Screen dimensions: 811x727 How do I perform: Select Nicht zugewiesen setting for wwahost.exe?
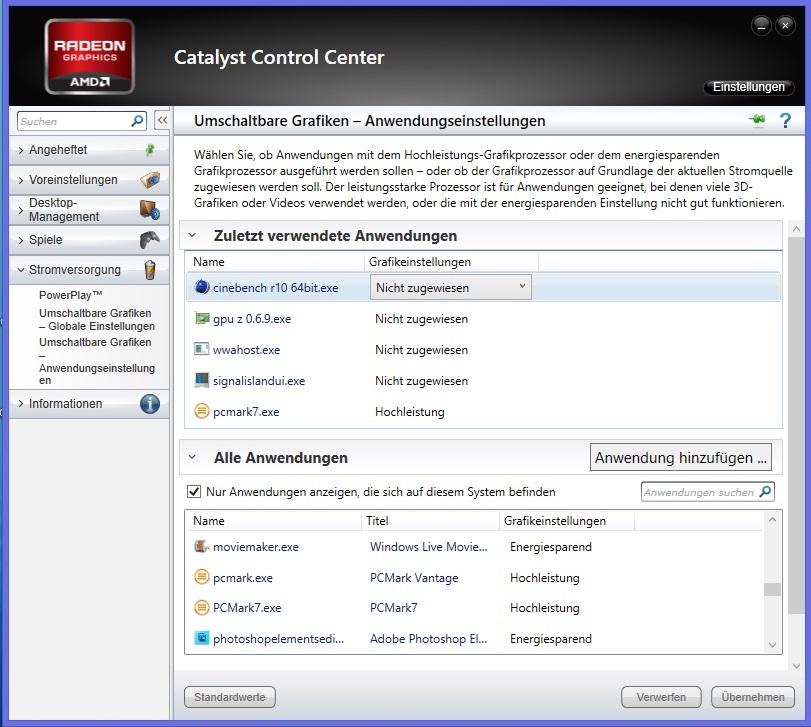(422, 350)
